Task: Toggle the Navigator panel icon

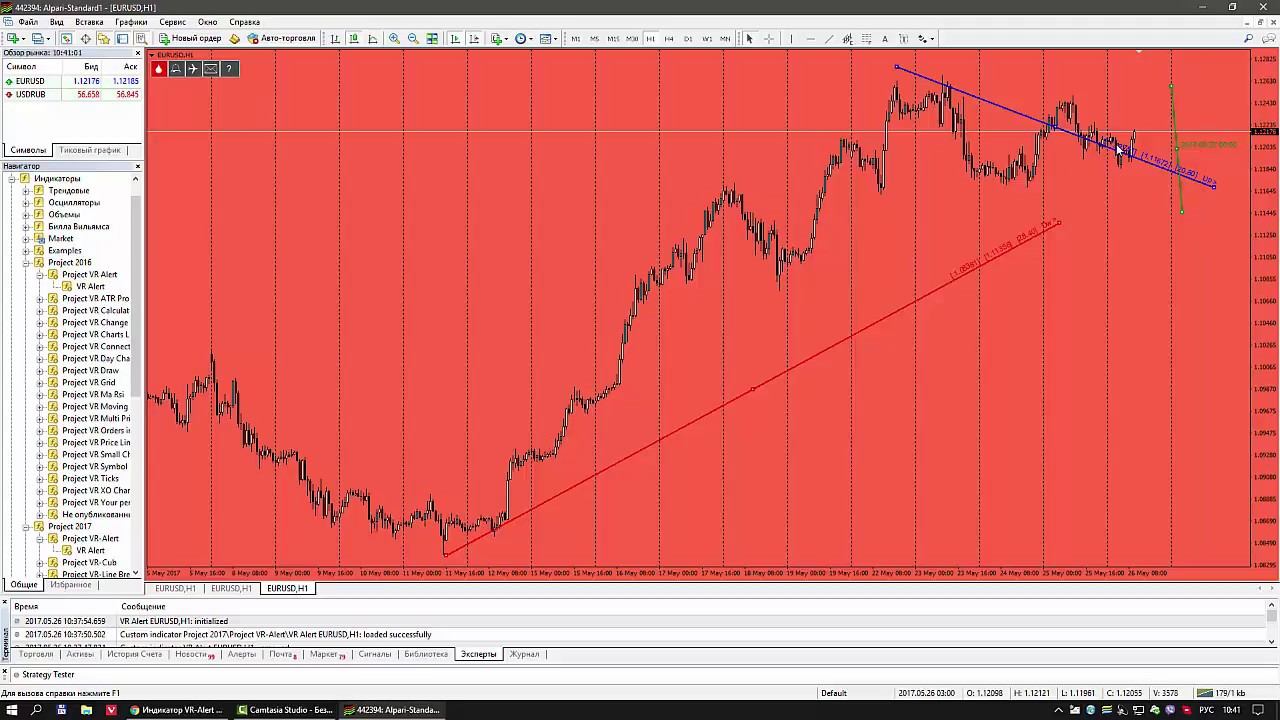Action: pos(104,39)
